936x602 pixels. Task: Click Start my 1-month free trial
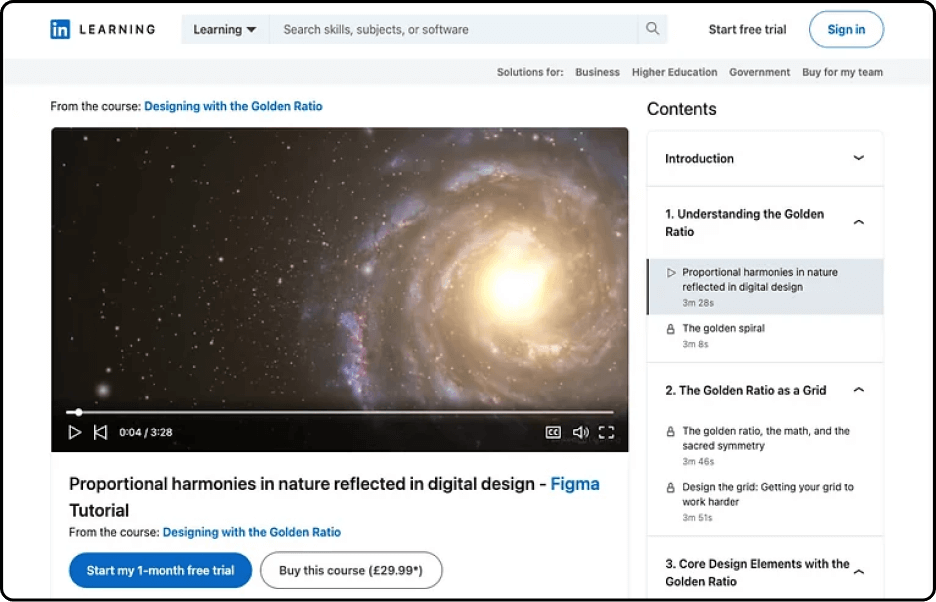pyautogui.click(x=161, y=570)
